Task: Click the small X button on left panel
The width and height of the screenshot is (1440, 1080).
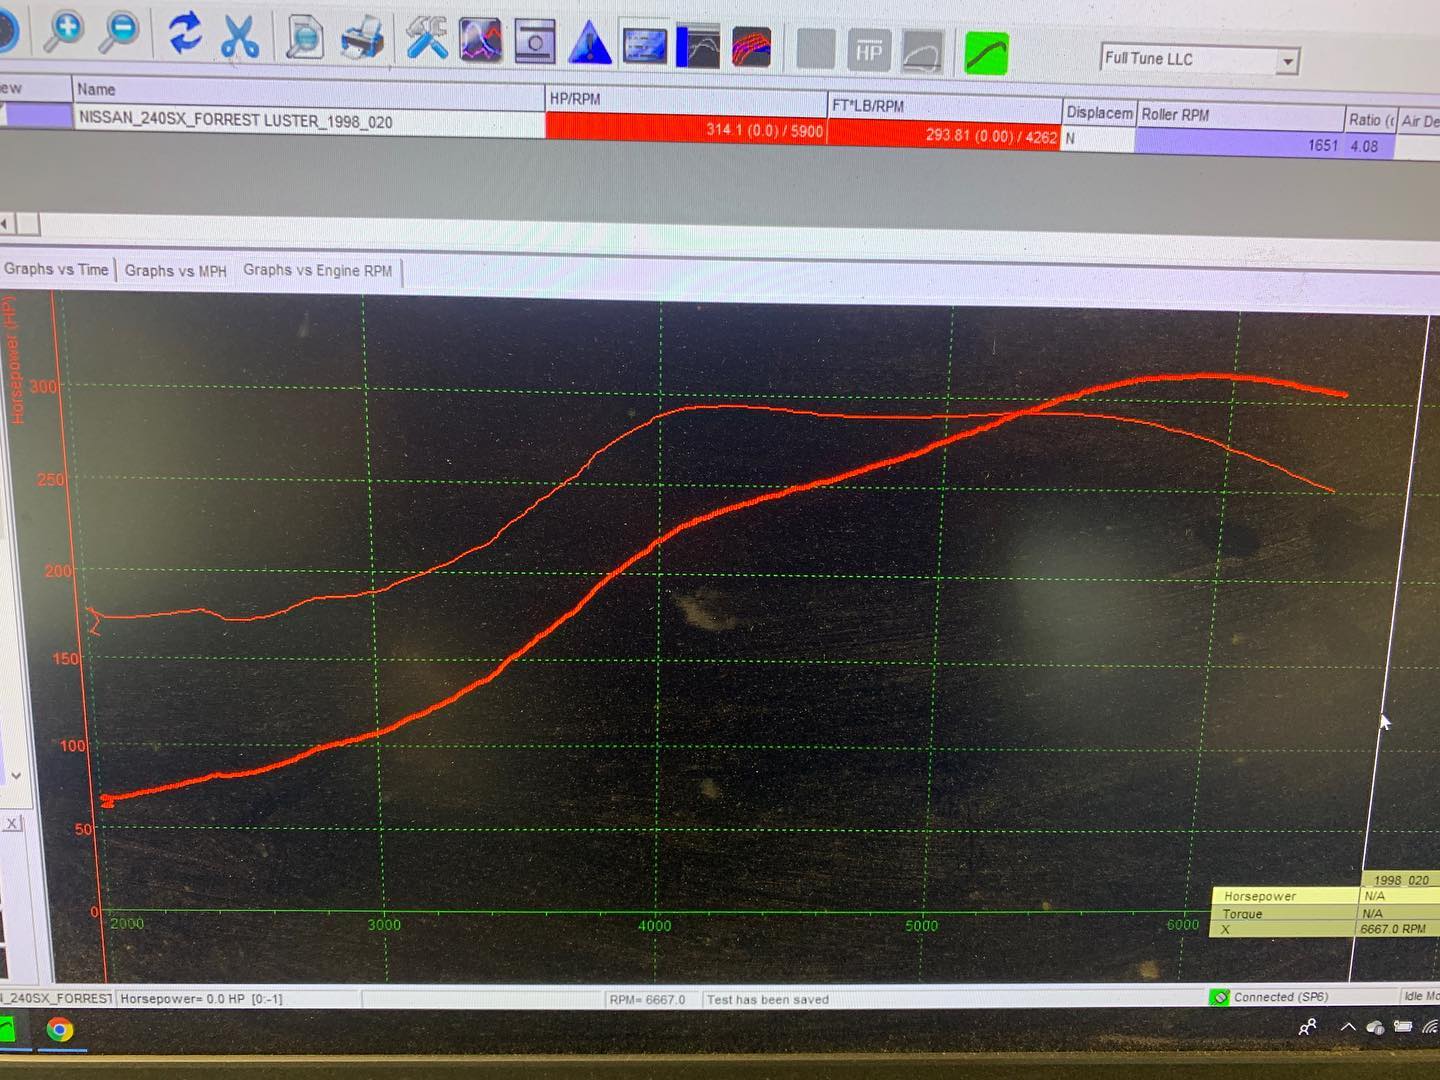Action: pyautogui.click(x=11, y=823)
